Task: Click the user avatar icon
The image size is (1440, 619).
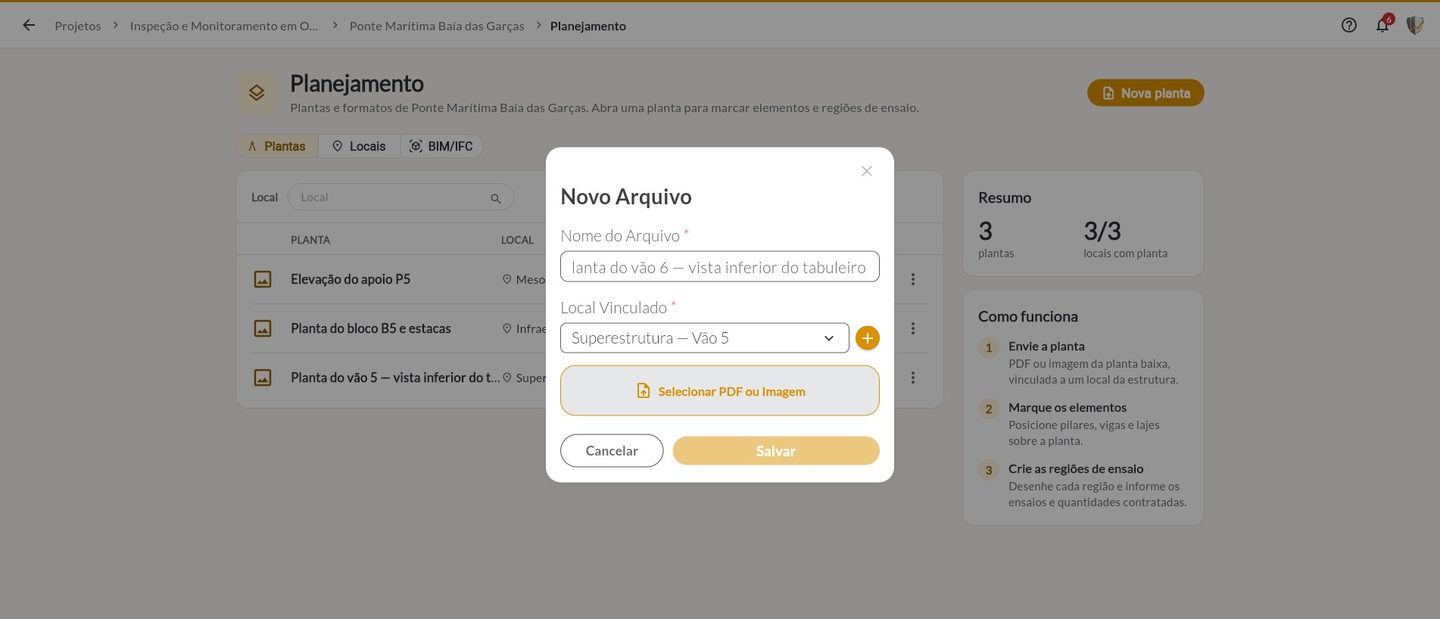Action: [1415, 25]
